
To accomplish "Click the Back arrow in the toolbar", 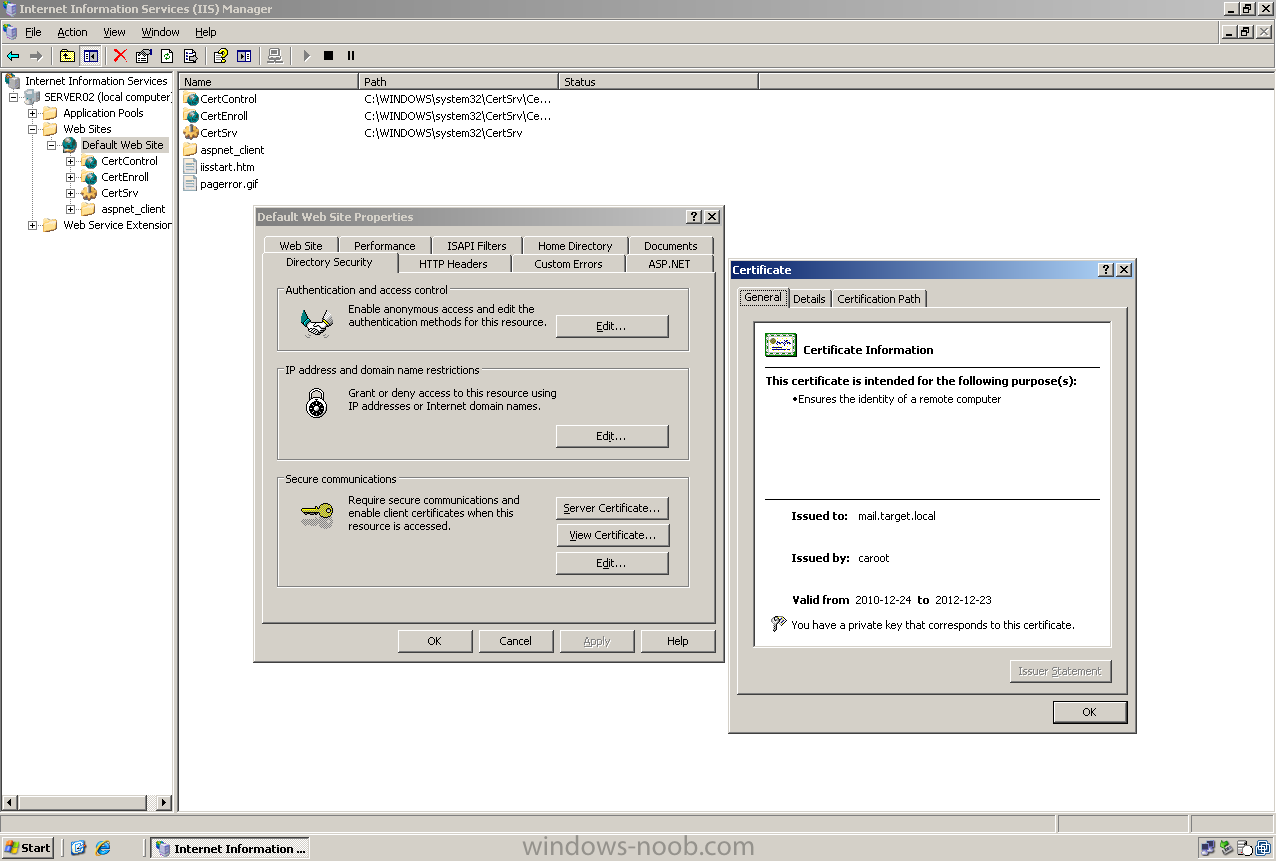I will tap(13, 56).
